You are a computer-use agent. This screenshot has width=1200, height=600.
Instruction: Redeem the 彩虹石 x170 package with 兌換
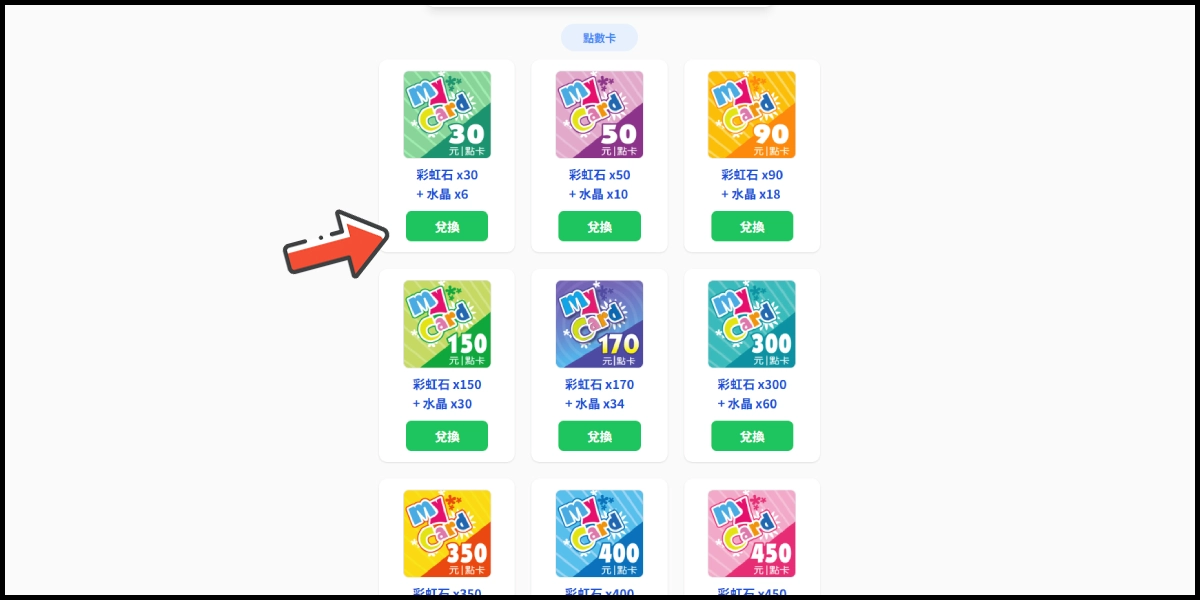[x=599, y=436]
